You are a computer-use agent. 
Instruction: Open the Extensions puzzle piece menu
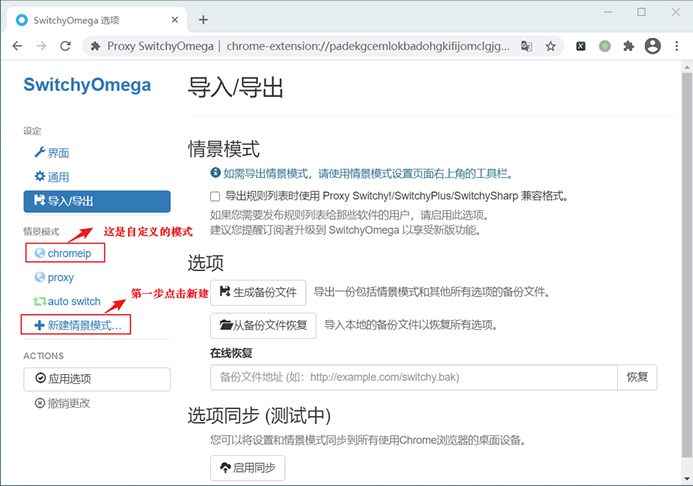coord(629,46)
